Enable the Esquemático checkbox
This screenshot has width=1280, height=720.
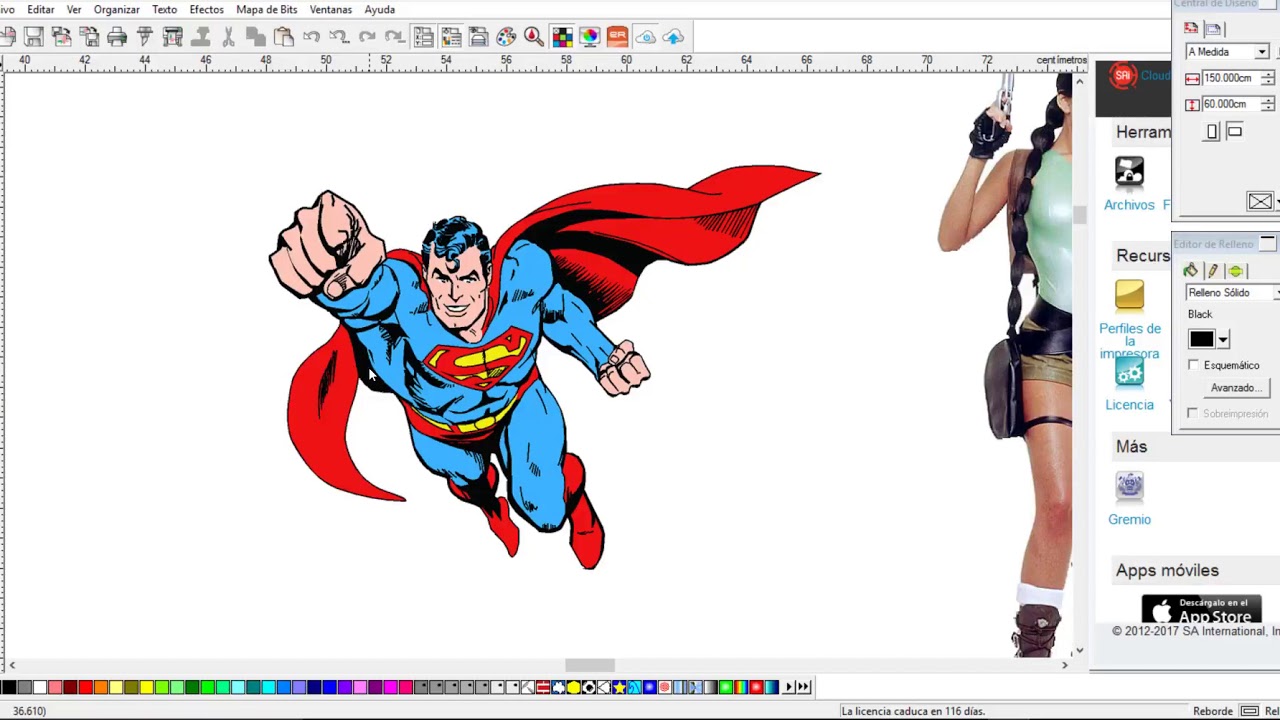tap(1192, 365)
